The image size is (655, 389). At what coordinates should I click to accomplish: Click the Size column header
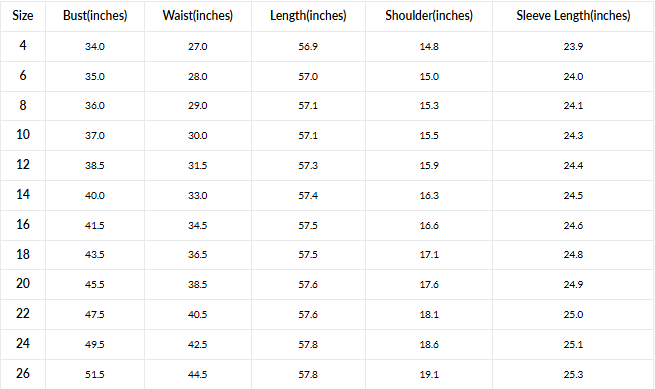[23, 15]
